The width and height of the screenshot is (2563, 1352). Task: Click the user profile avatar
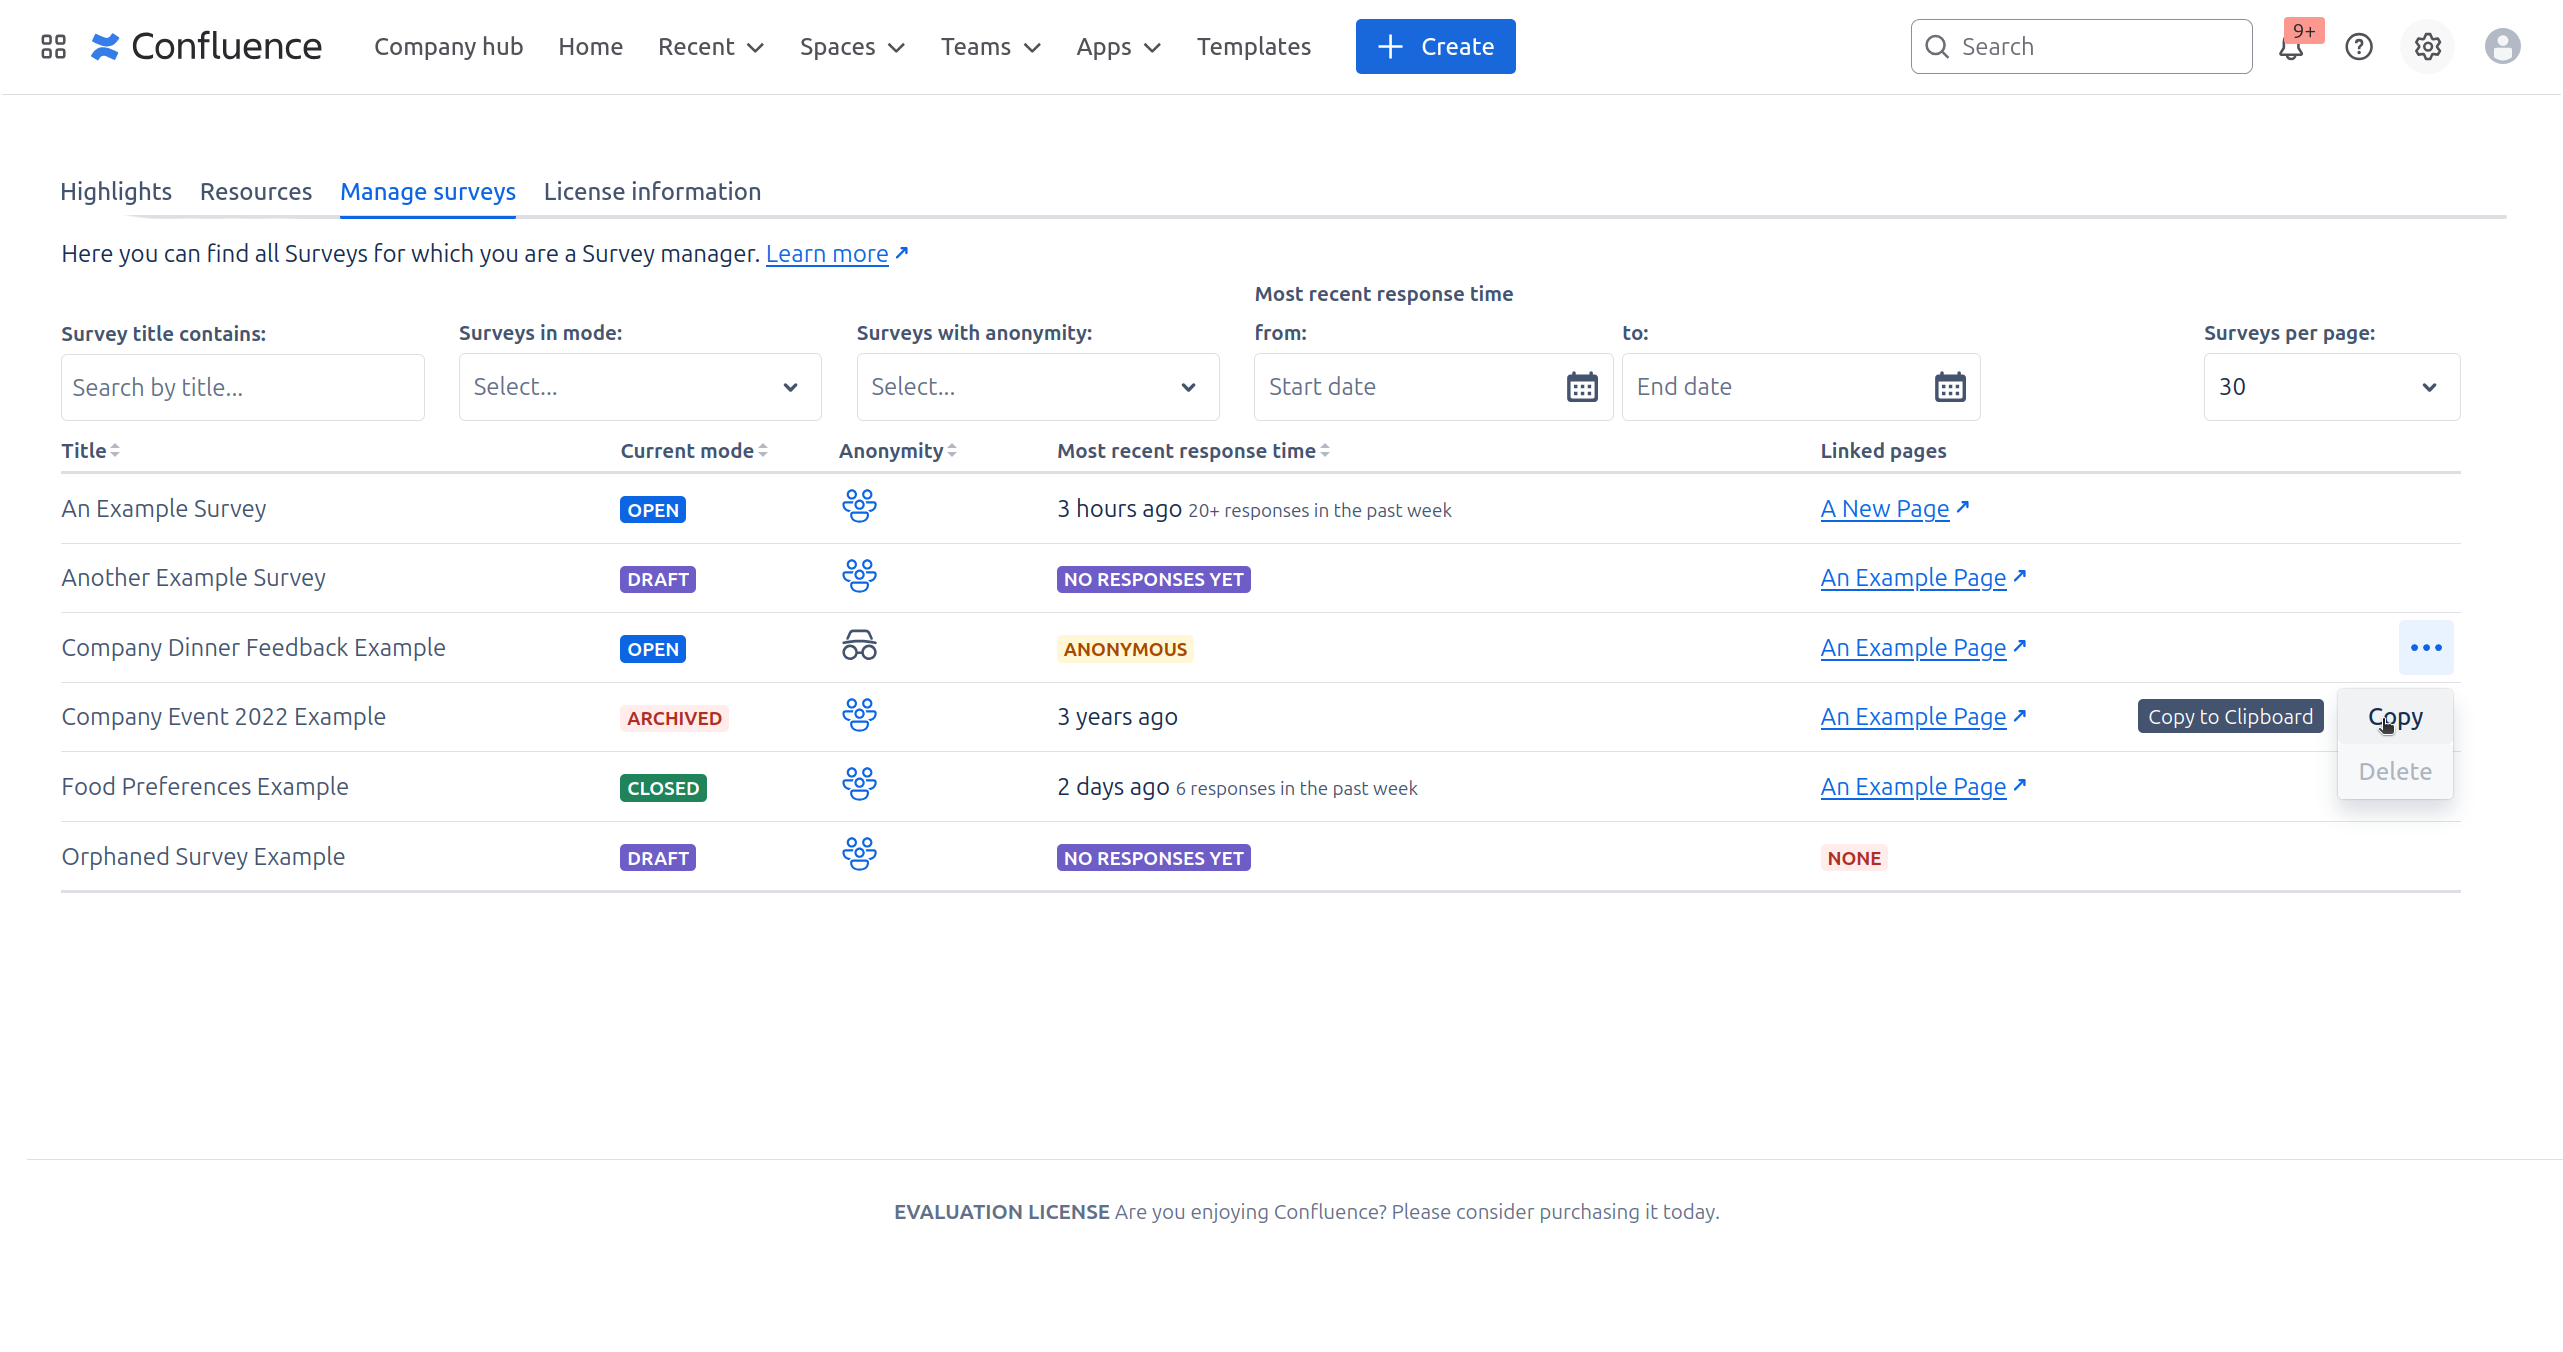pyautogui.click(x=2502, y=47)
